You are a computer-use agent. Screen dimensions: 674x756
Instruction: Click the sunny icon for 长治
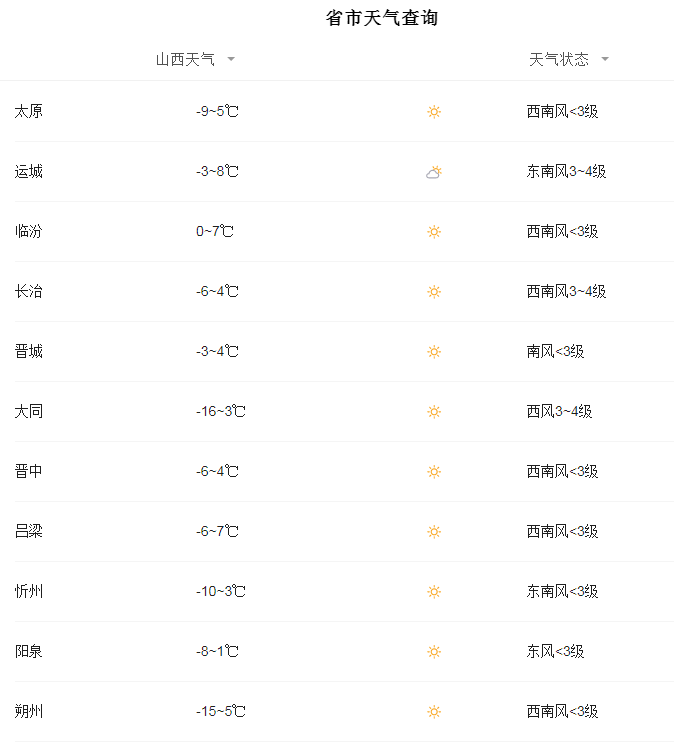click(434, 292)
